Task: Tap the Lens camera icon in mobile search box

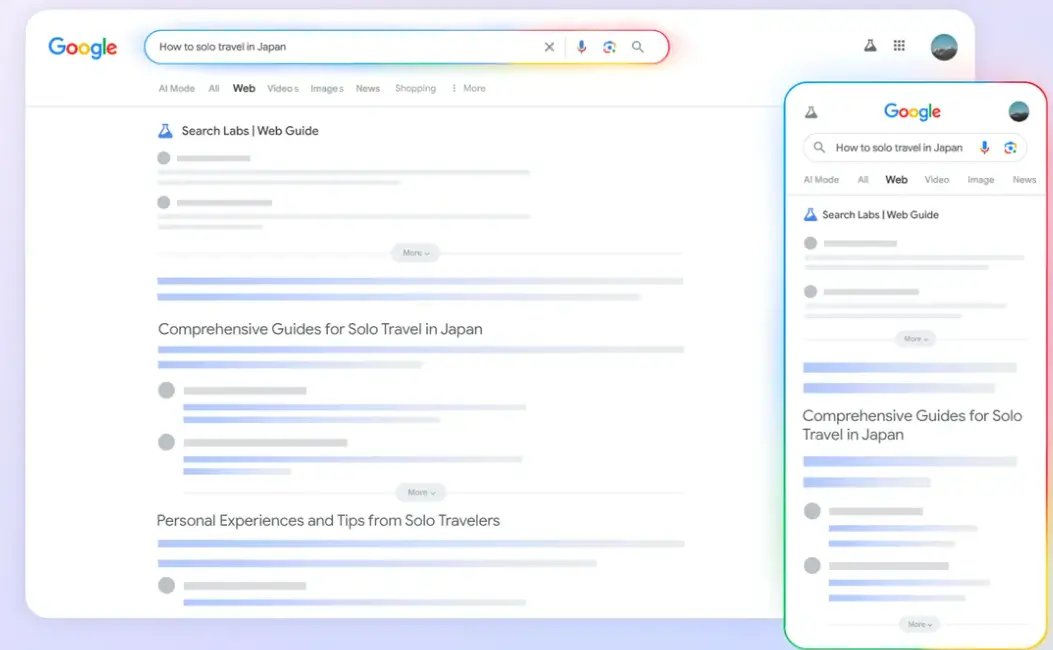Action: [x=1010, y=148]
